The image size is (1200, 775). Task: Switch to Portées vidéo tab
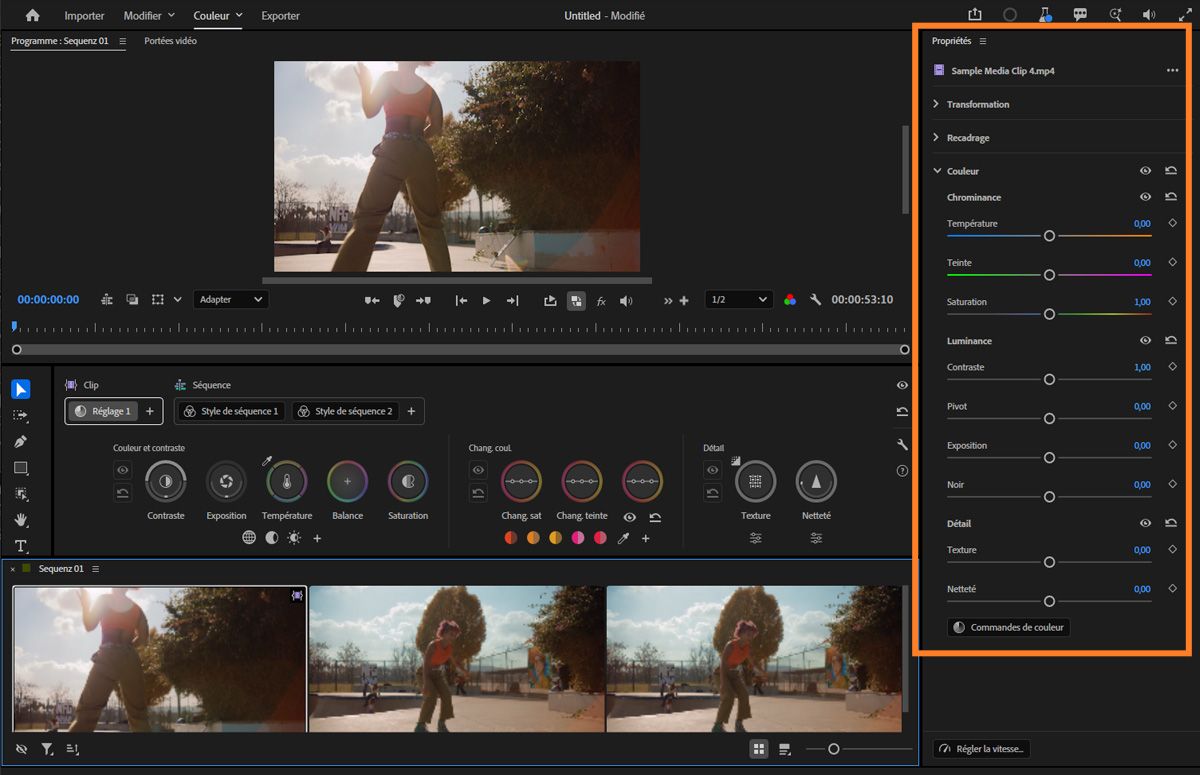pyautogui.click(x=170, y=41)
